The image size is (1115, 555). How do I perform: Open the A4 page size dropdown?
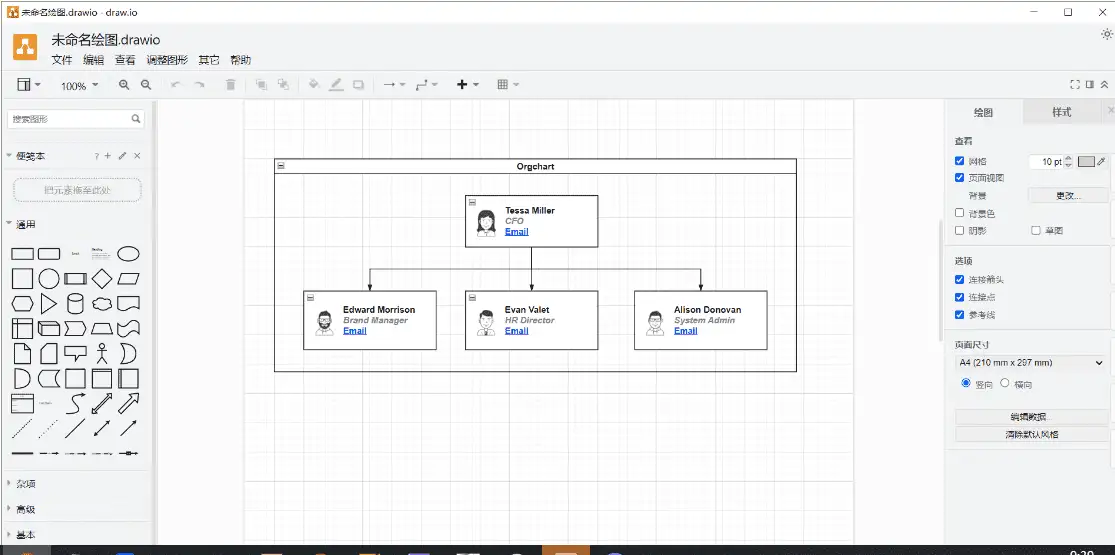tap(1030, 363)
